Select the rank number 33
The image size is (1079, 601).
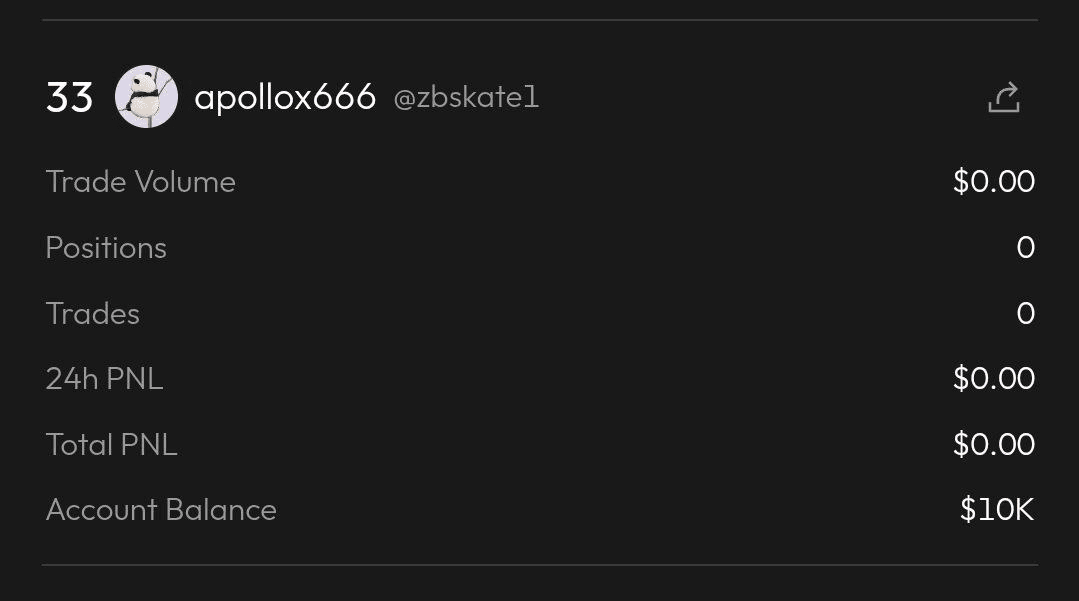[70, 98]
